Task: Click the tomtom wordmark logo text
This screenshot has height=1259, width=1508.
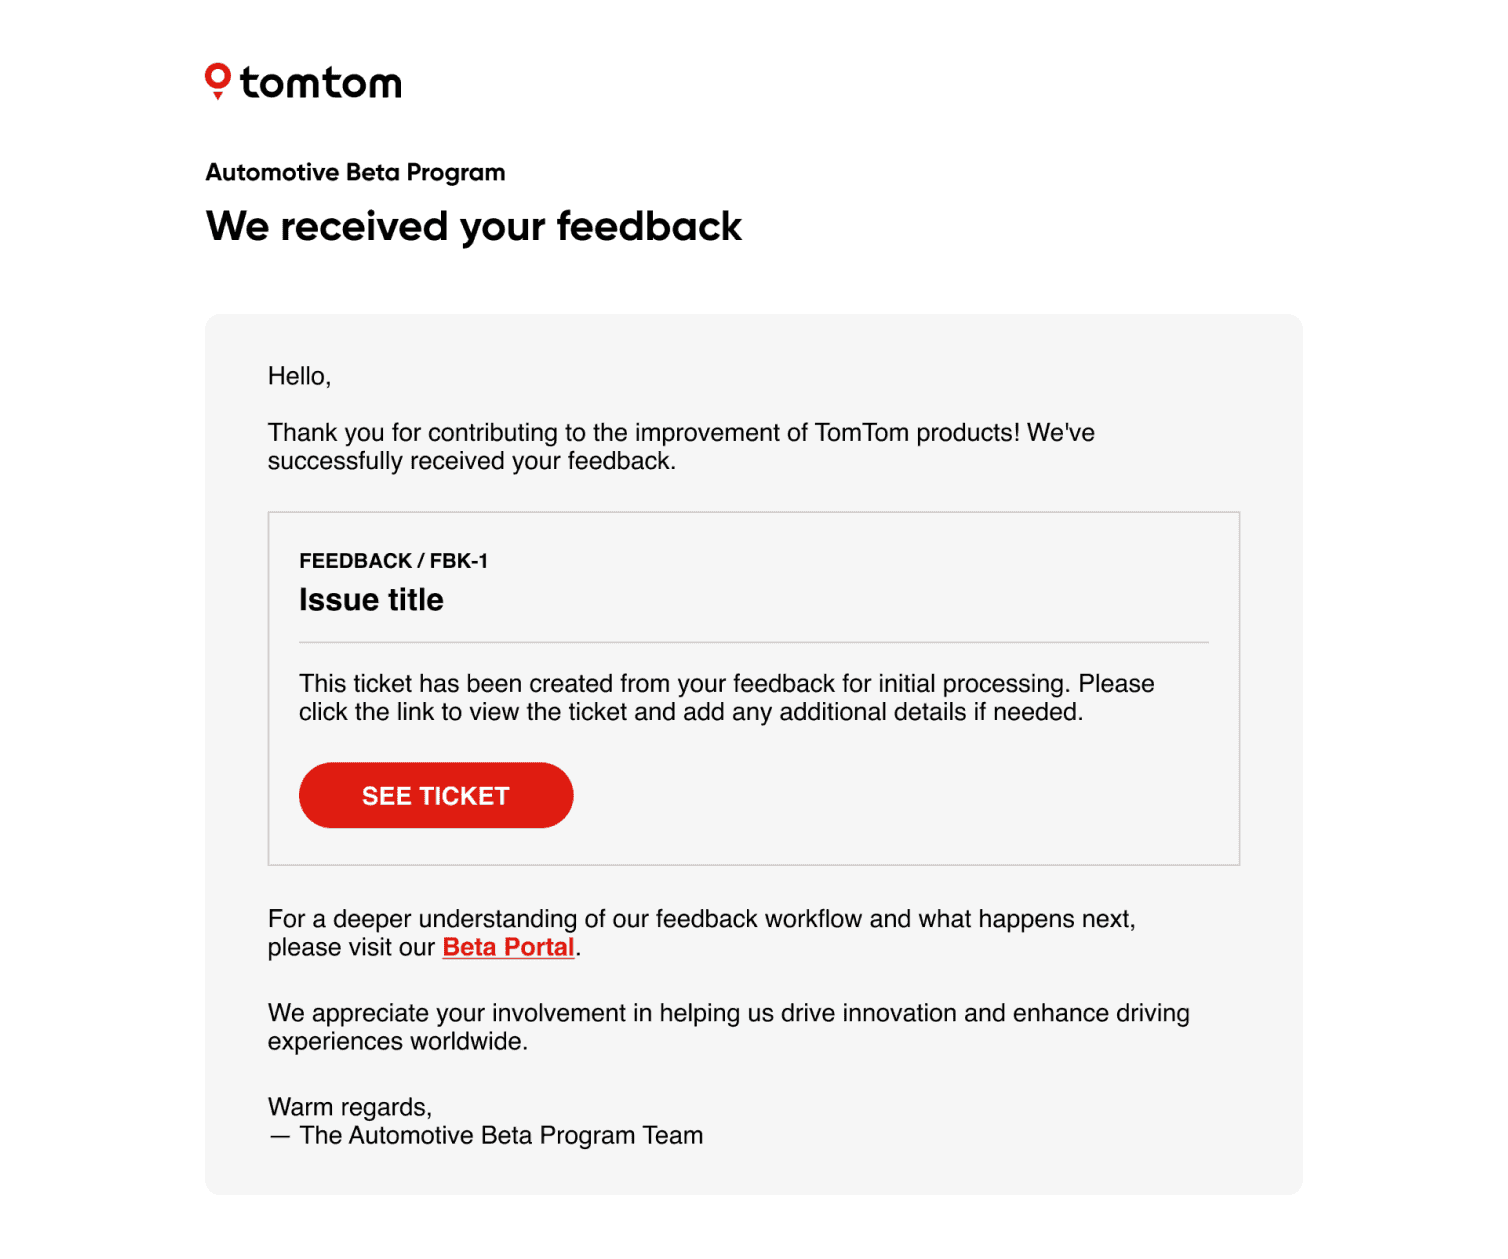Action: (x=321, y=83)
